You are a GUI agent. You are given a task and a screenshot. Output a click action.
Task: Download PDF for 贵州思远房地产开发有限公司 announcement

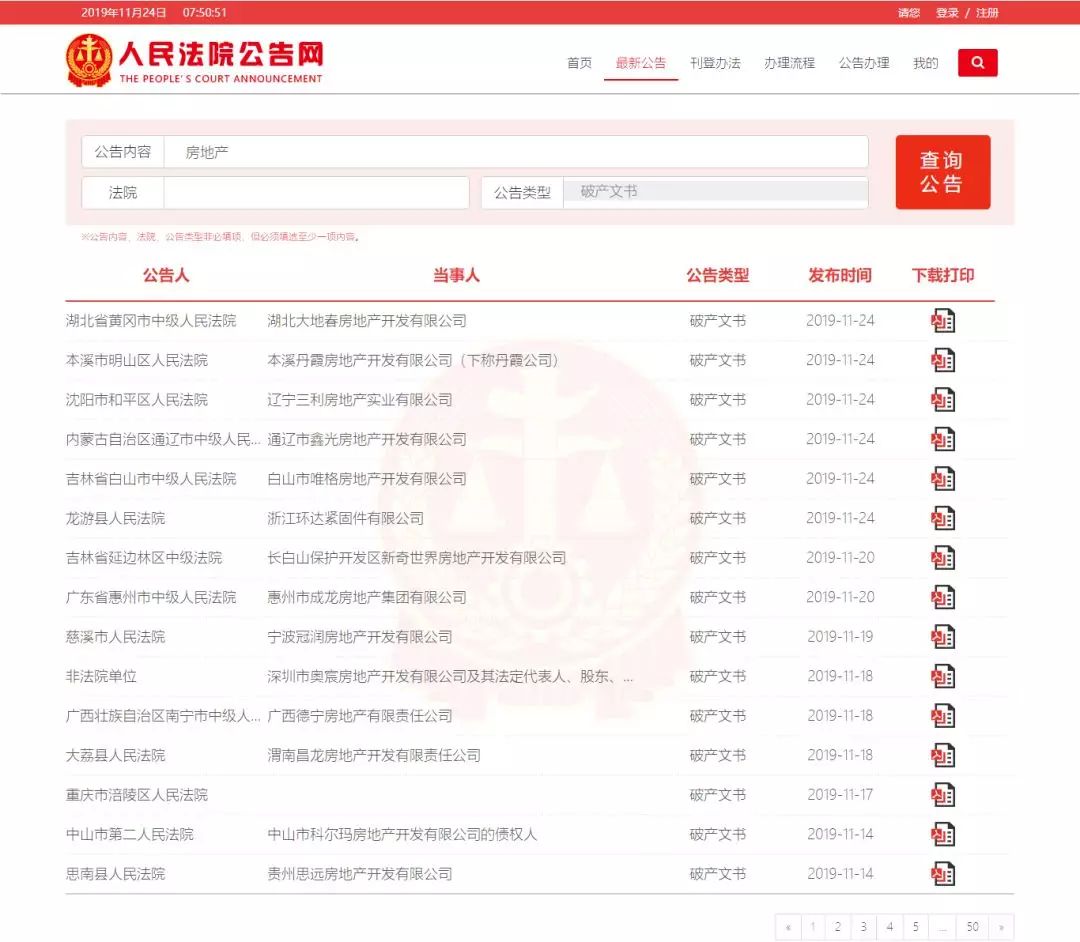[941, 874]
